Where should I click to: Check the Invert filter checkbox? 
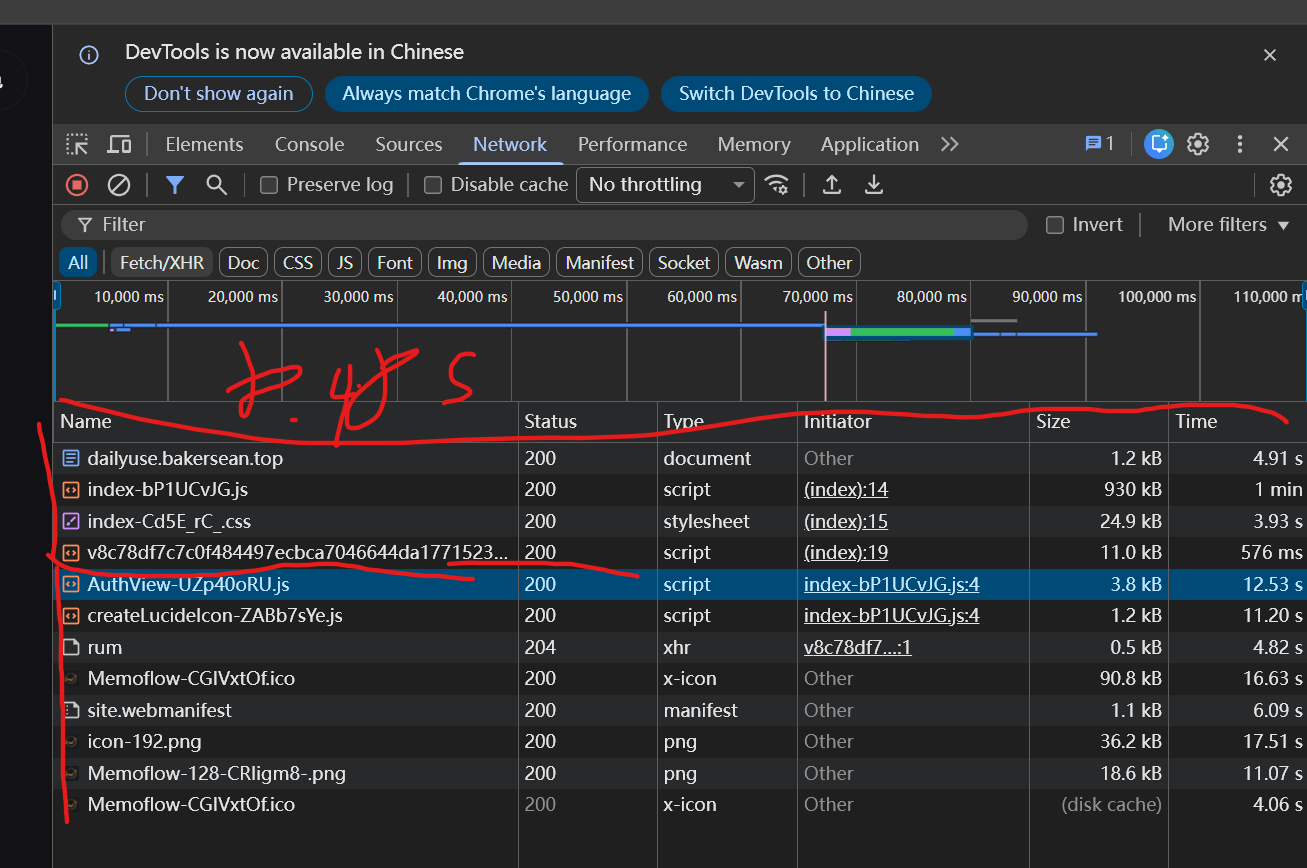(x=1055, y=225)
